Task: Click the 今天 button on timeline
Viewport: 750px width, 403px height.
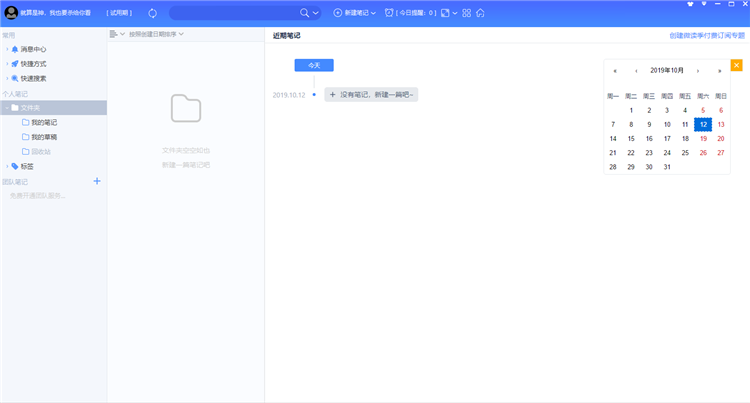Action: tap(313, 65)
